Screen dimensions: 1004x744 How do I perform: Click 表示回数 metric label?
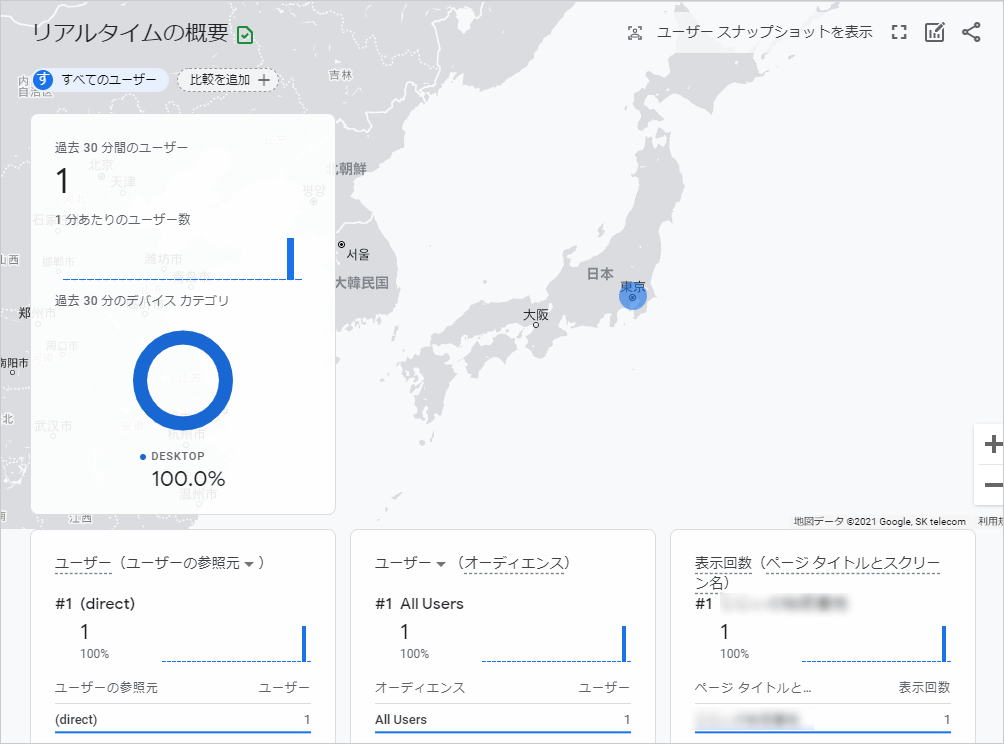click(x=723, y=563)
